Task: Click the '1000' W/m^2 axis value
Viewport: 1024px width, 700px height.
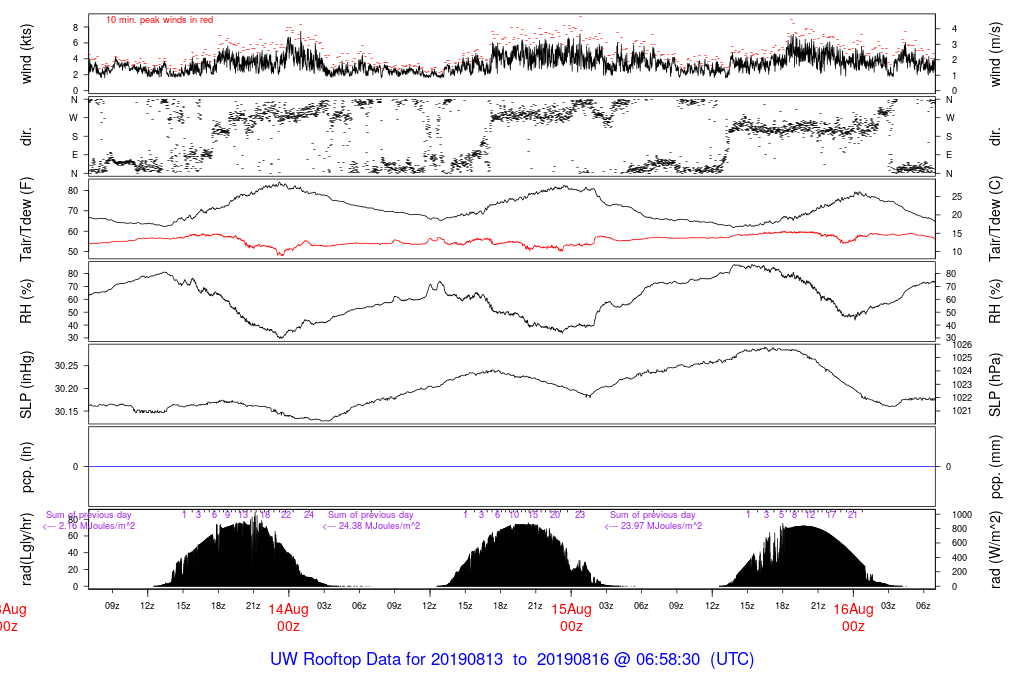Action: click(962, 515)
